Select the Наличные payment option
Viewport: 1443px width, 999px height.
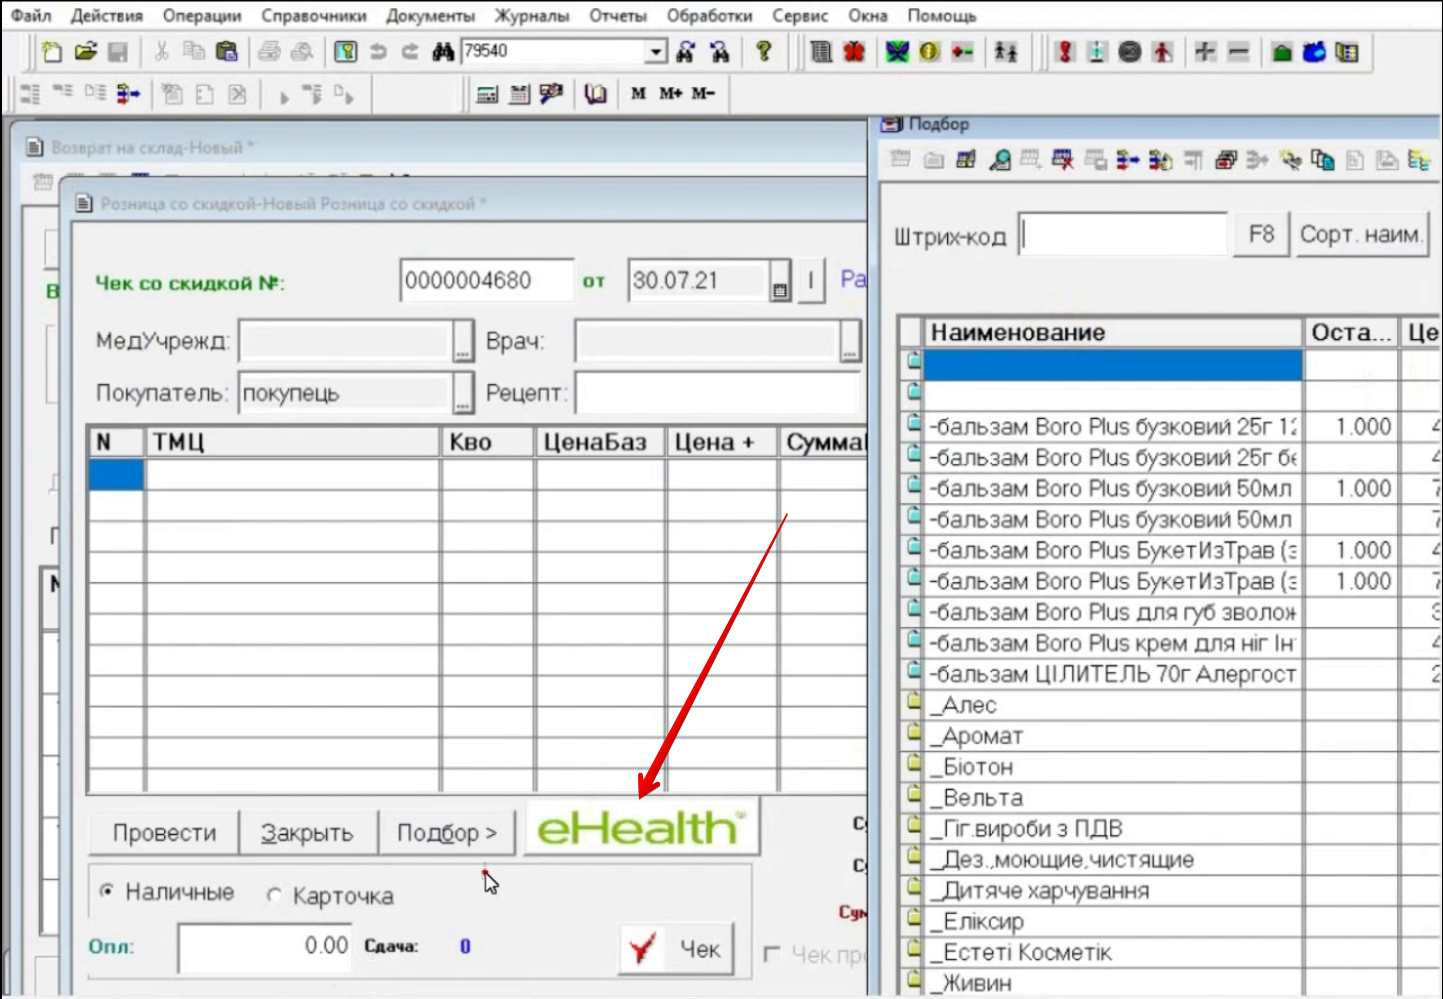[107, 891]
